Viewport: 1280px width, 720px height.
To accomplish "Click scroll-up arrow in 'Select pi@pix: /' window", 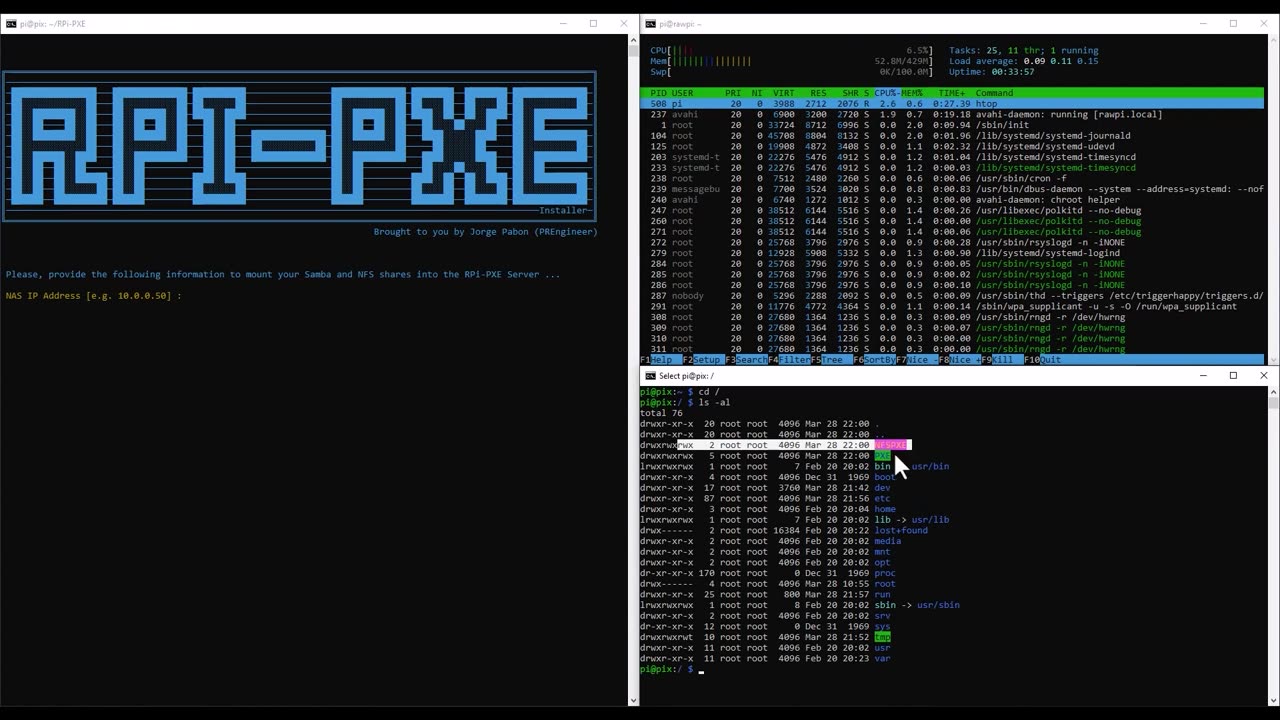I will [x=1272, y=391].
